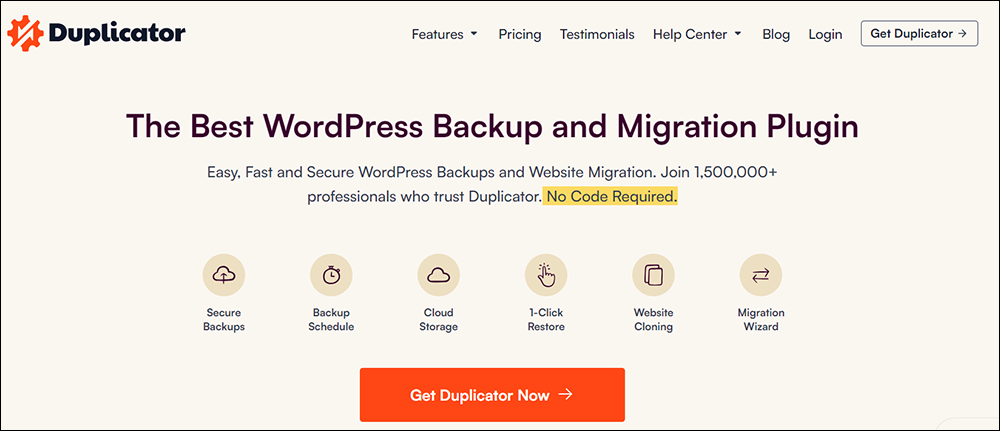Image resolution: width=1000 pixels, height=431 pixels.
Task: Click the outlined Get Duplicator header button
Action: (x=919, y=34)
